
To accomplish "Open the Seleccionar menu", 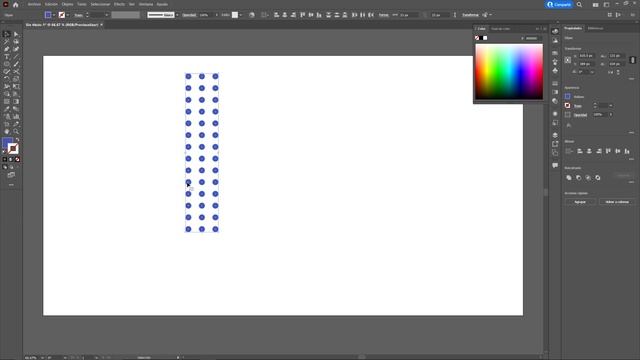I will click(x=100, y=4).
